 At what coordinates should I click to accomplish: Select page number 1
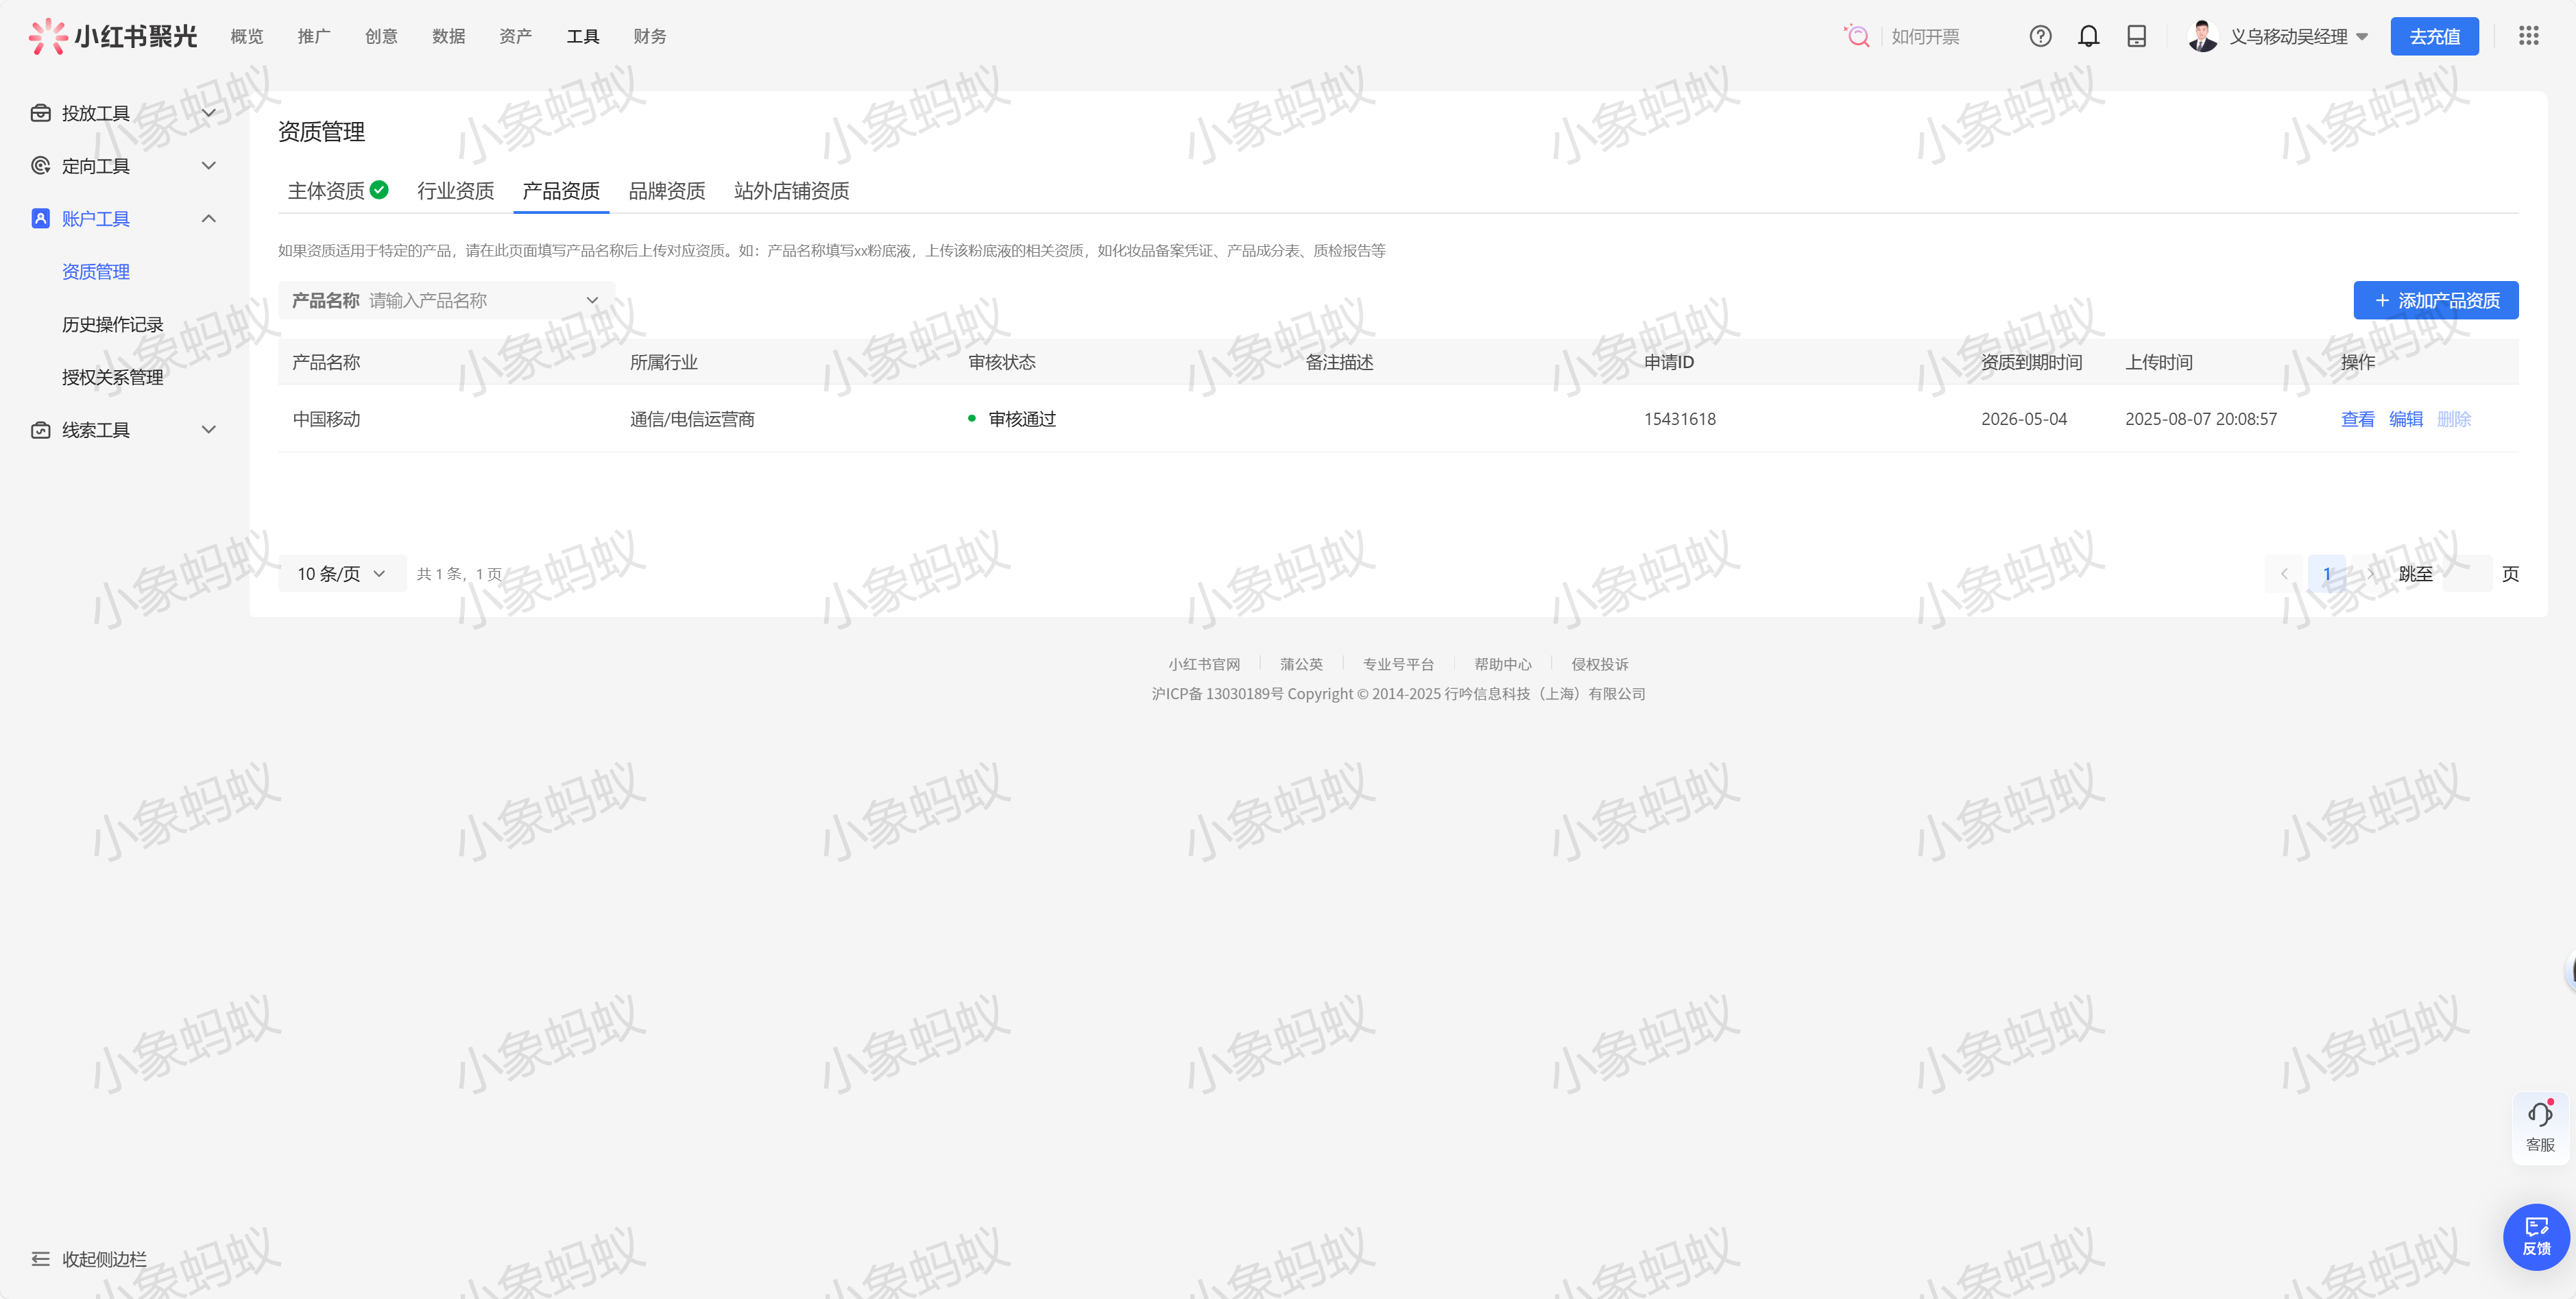pyautogui.click(x=2327, y=574)
